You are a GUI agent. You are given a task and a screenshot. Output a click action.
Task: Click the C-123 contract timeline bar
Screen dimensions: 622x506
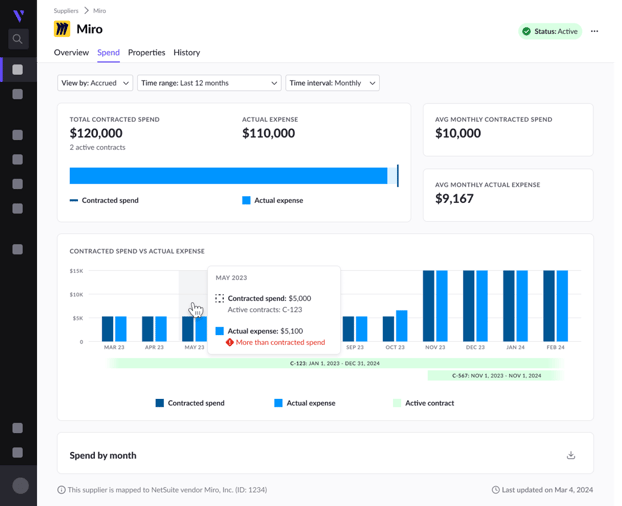(335, 363)
